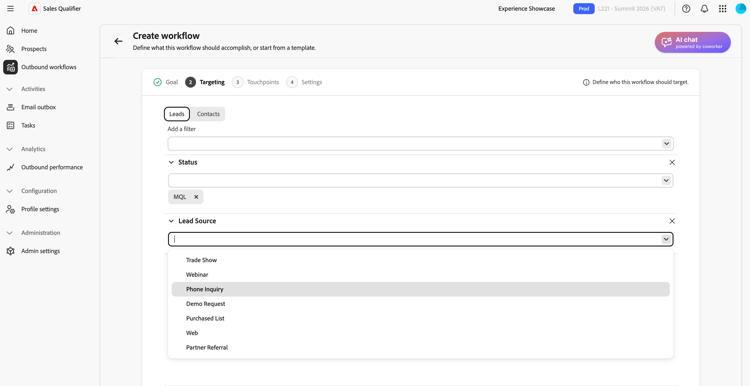Click the Outbound performance chart icon
The width and height of the screenshot is (750, 386).
click(x=11, y=167)
